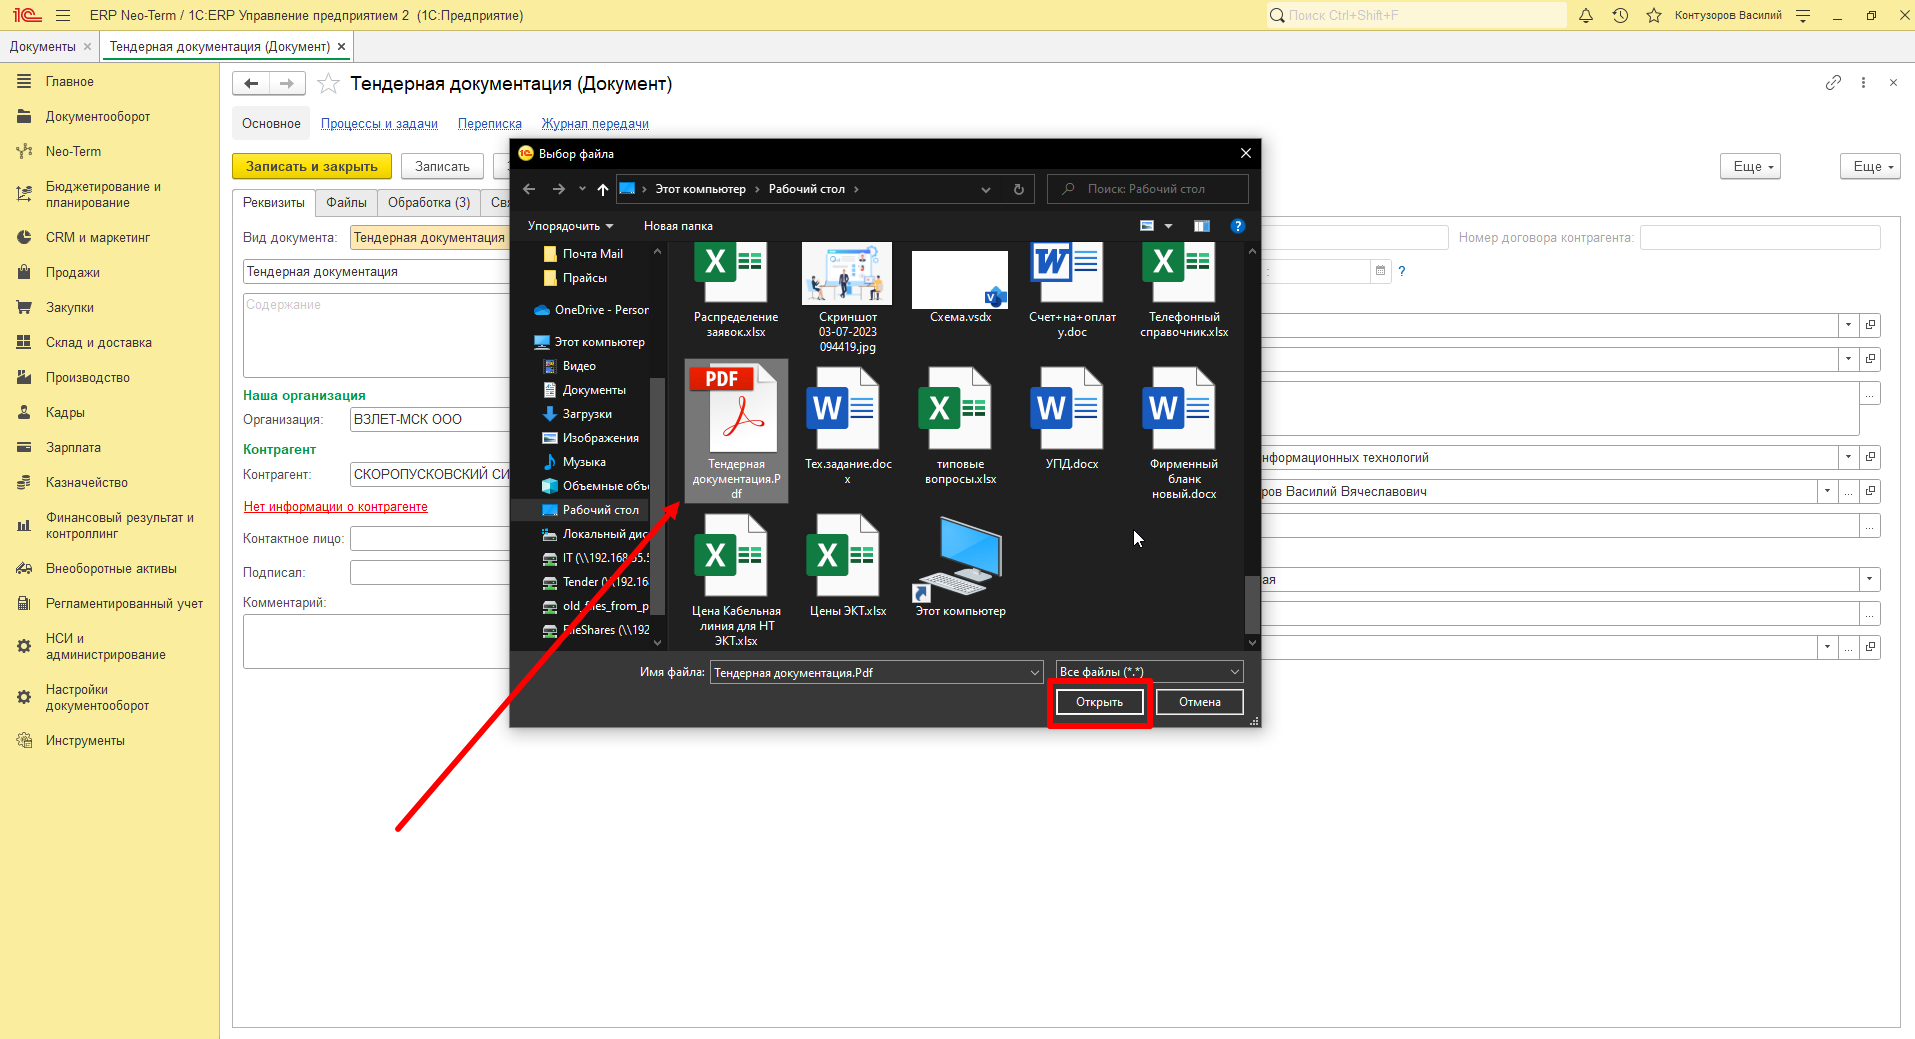
Task: Click the refresh icon in address bar
Action: pyautogui.click(x=1018, y=189)
